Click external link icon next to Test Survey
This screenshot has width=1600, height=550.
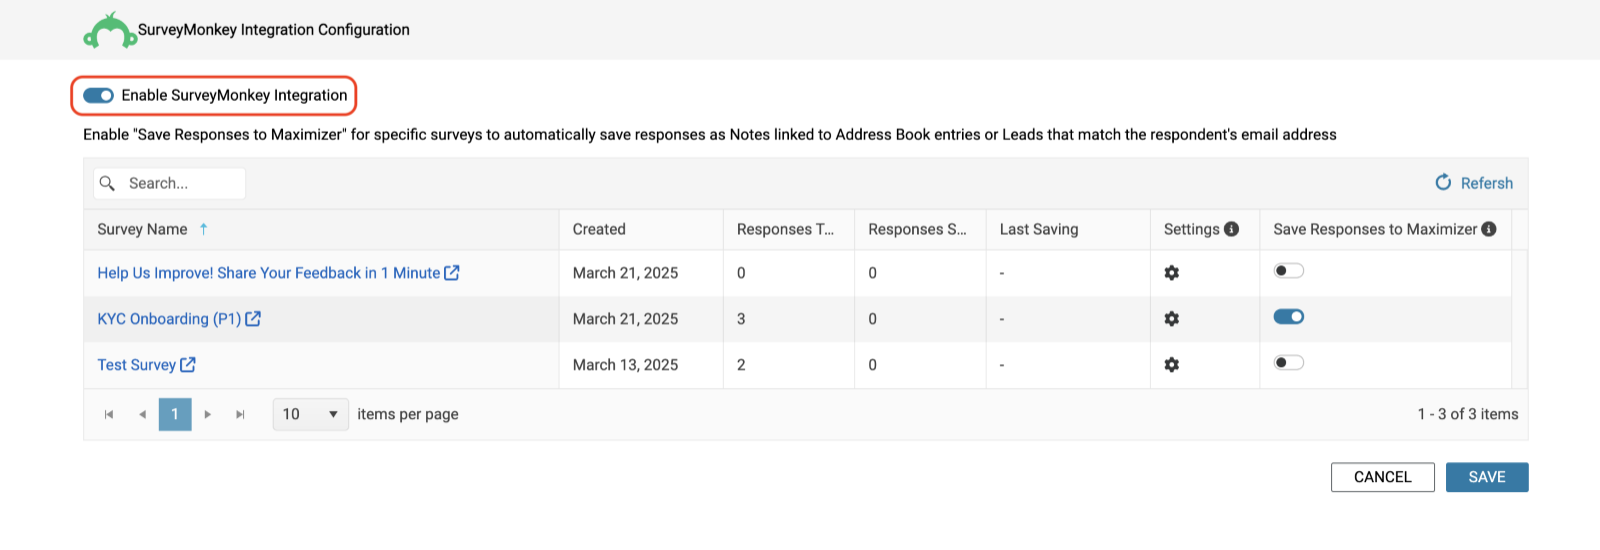[x=188, y=364]
